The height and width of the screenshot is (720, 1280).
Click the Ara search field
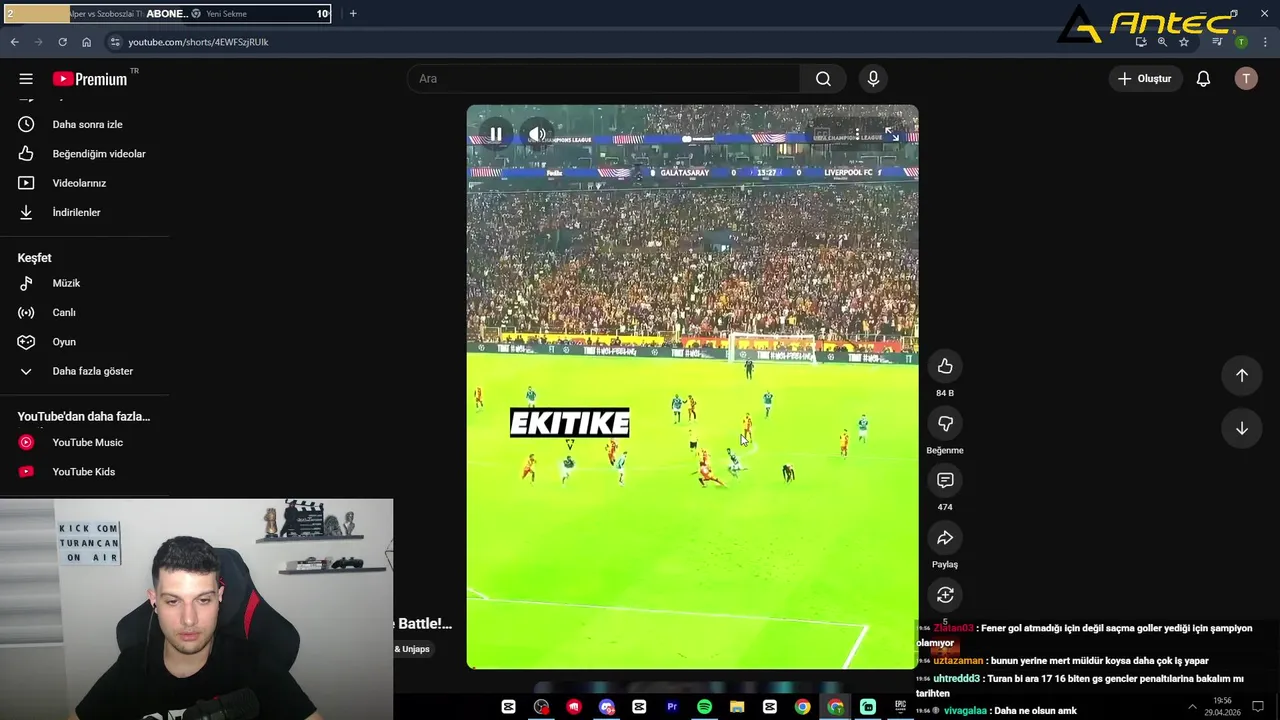(x=603, y=79)
